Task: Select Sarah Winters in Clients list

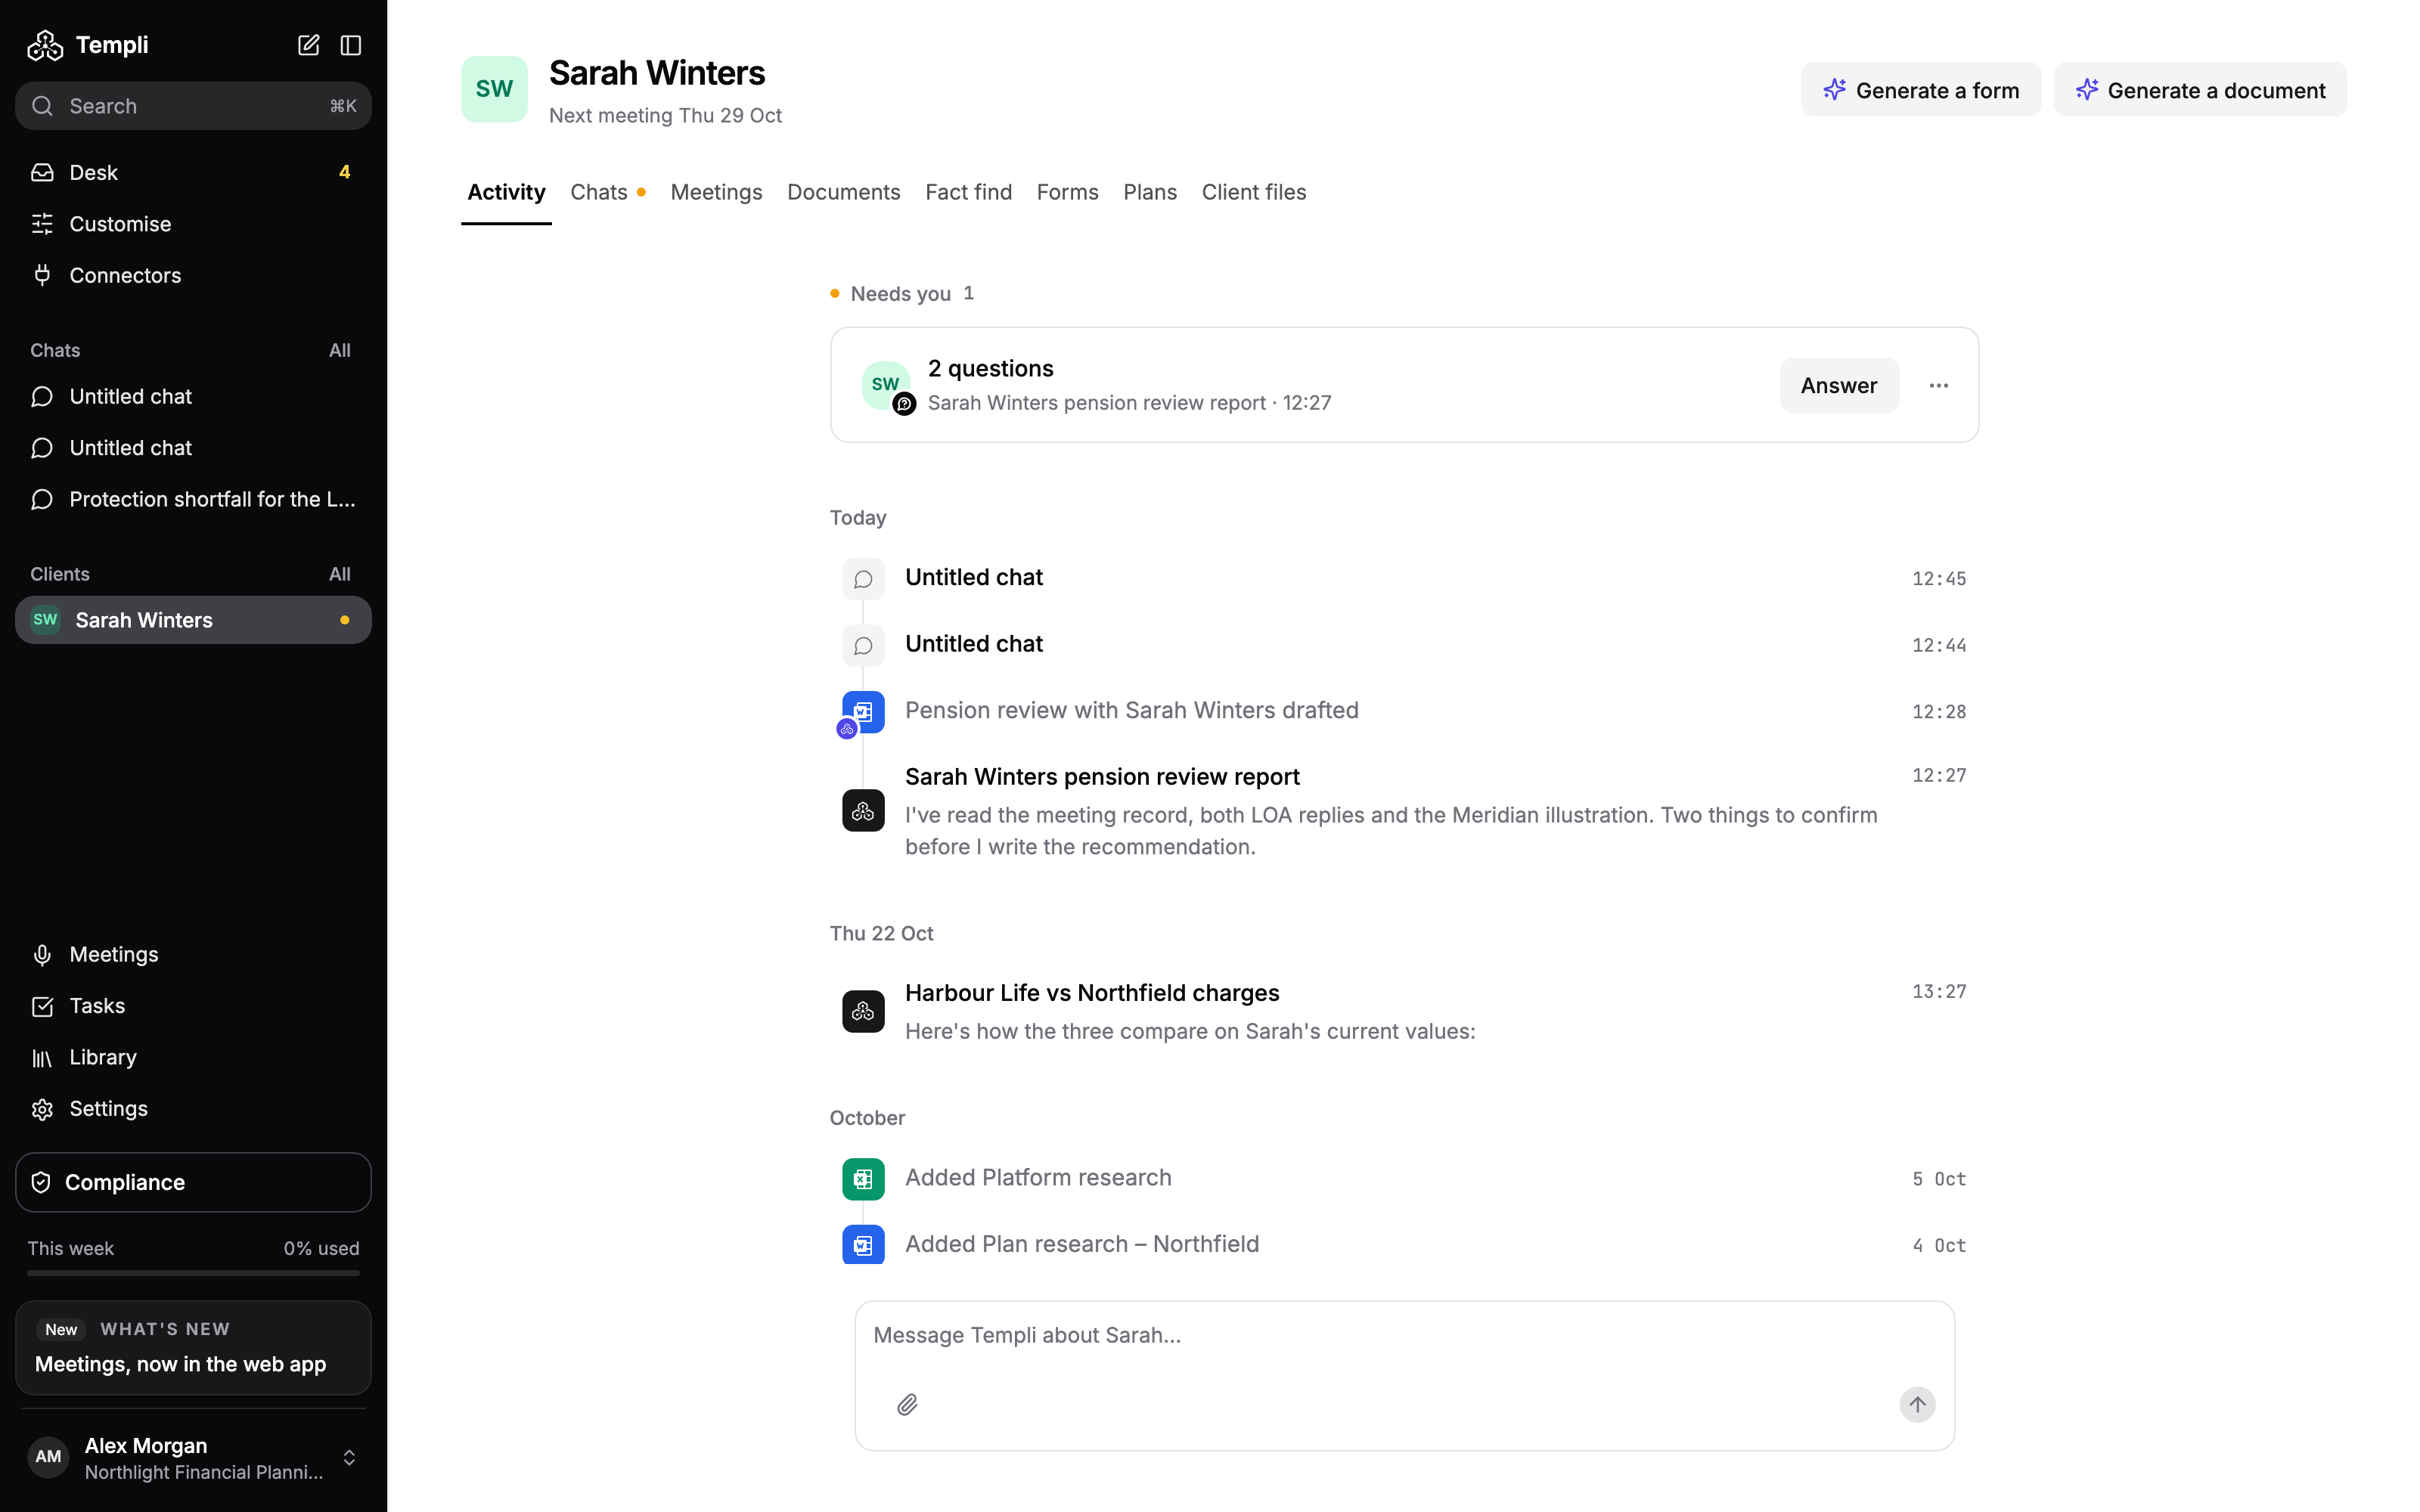Action: click(x=193, y=620)
